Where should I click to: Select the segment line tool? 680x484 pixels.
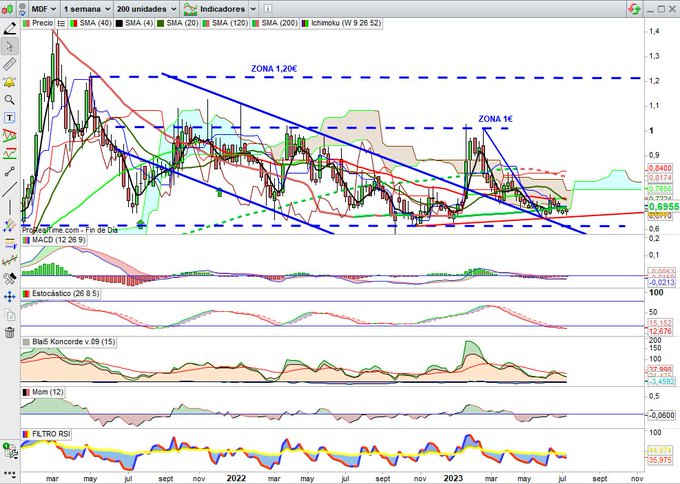coord(9,171)
